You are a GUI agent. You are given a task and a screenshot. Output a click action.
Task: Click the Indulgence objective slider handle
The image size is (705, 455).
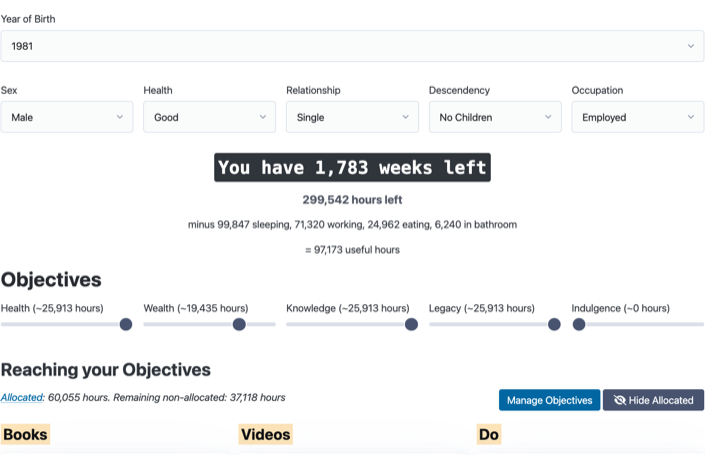click(x=579, y=324)
